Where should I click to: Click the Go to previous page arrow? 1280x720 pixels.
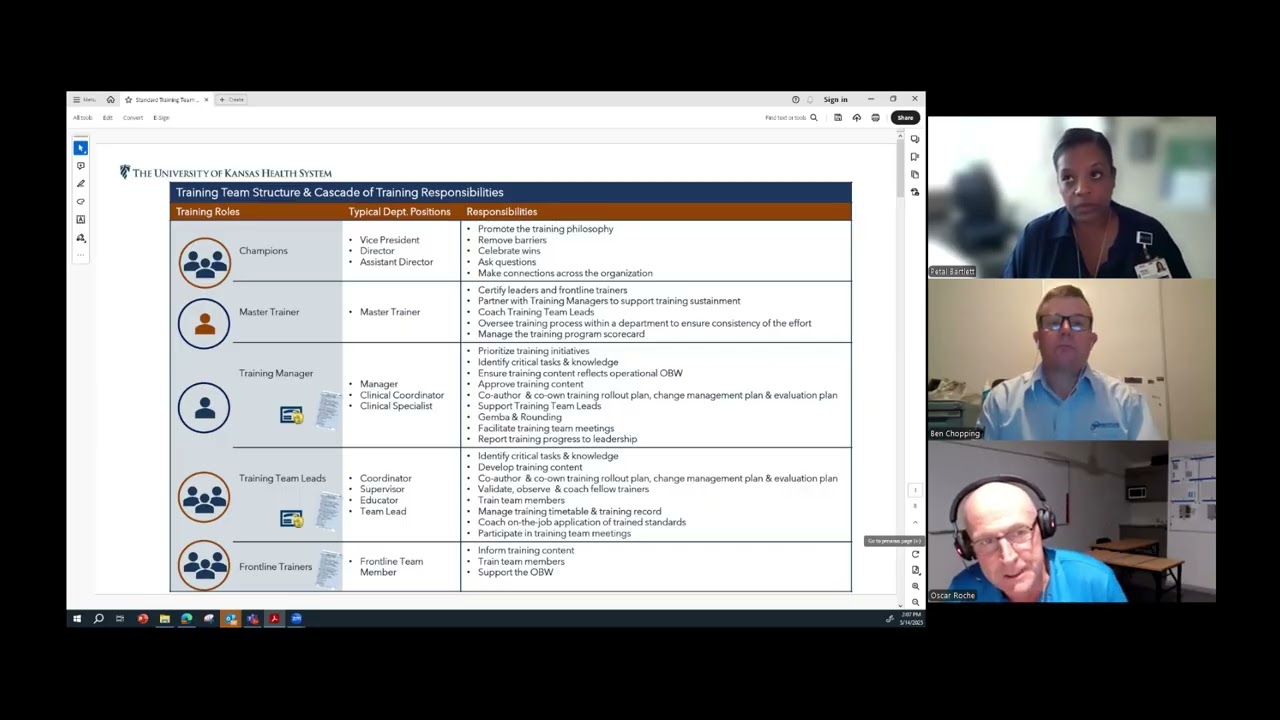(915, 523)
